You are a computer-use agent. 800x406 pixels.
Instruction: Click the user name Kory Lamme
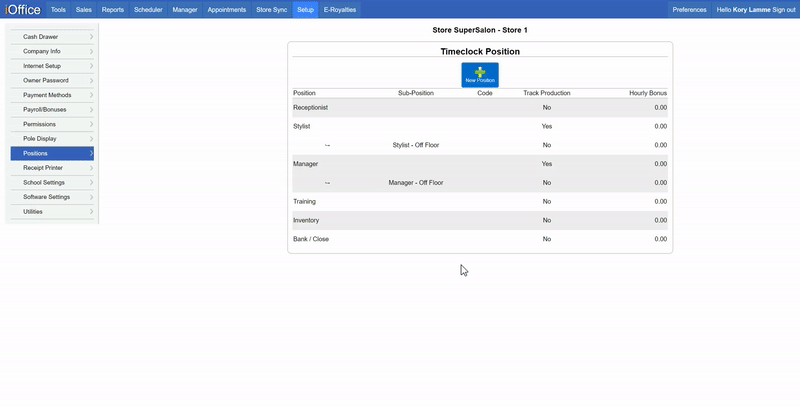point(752,10)
